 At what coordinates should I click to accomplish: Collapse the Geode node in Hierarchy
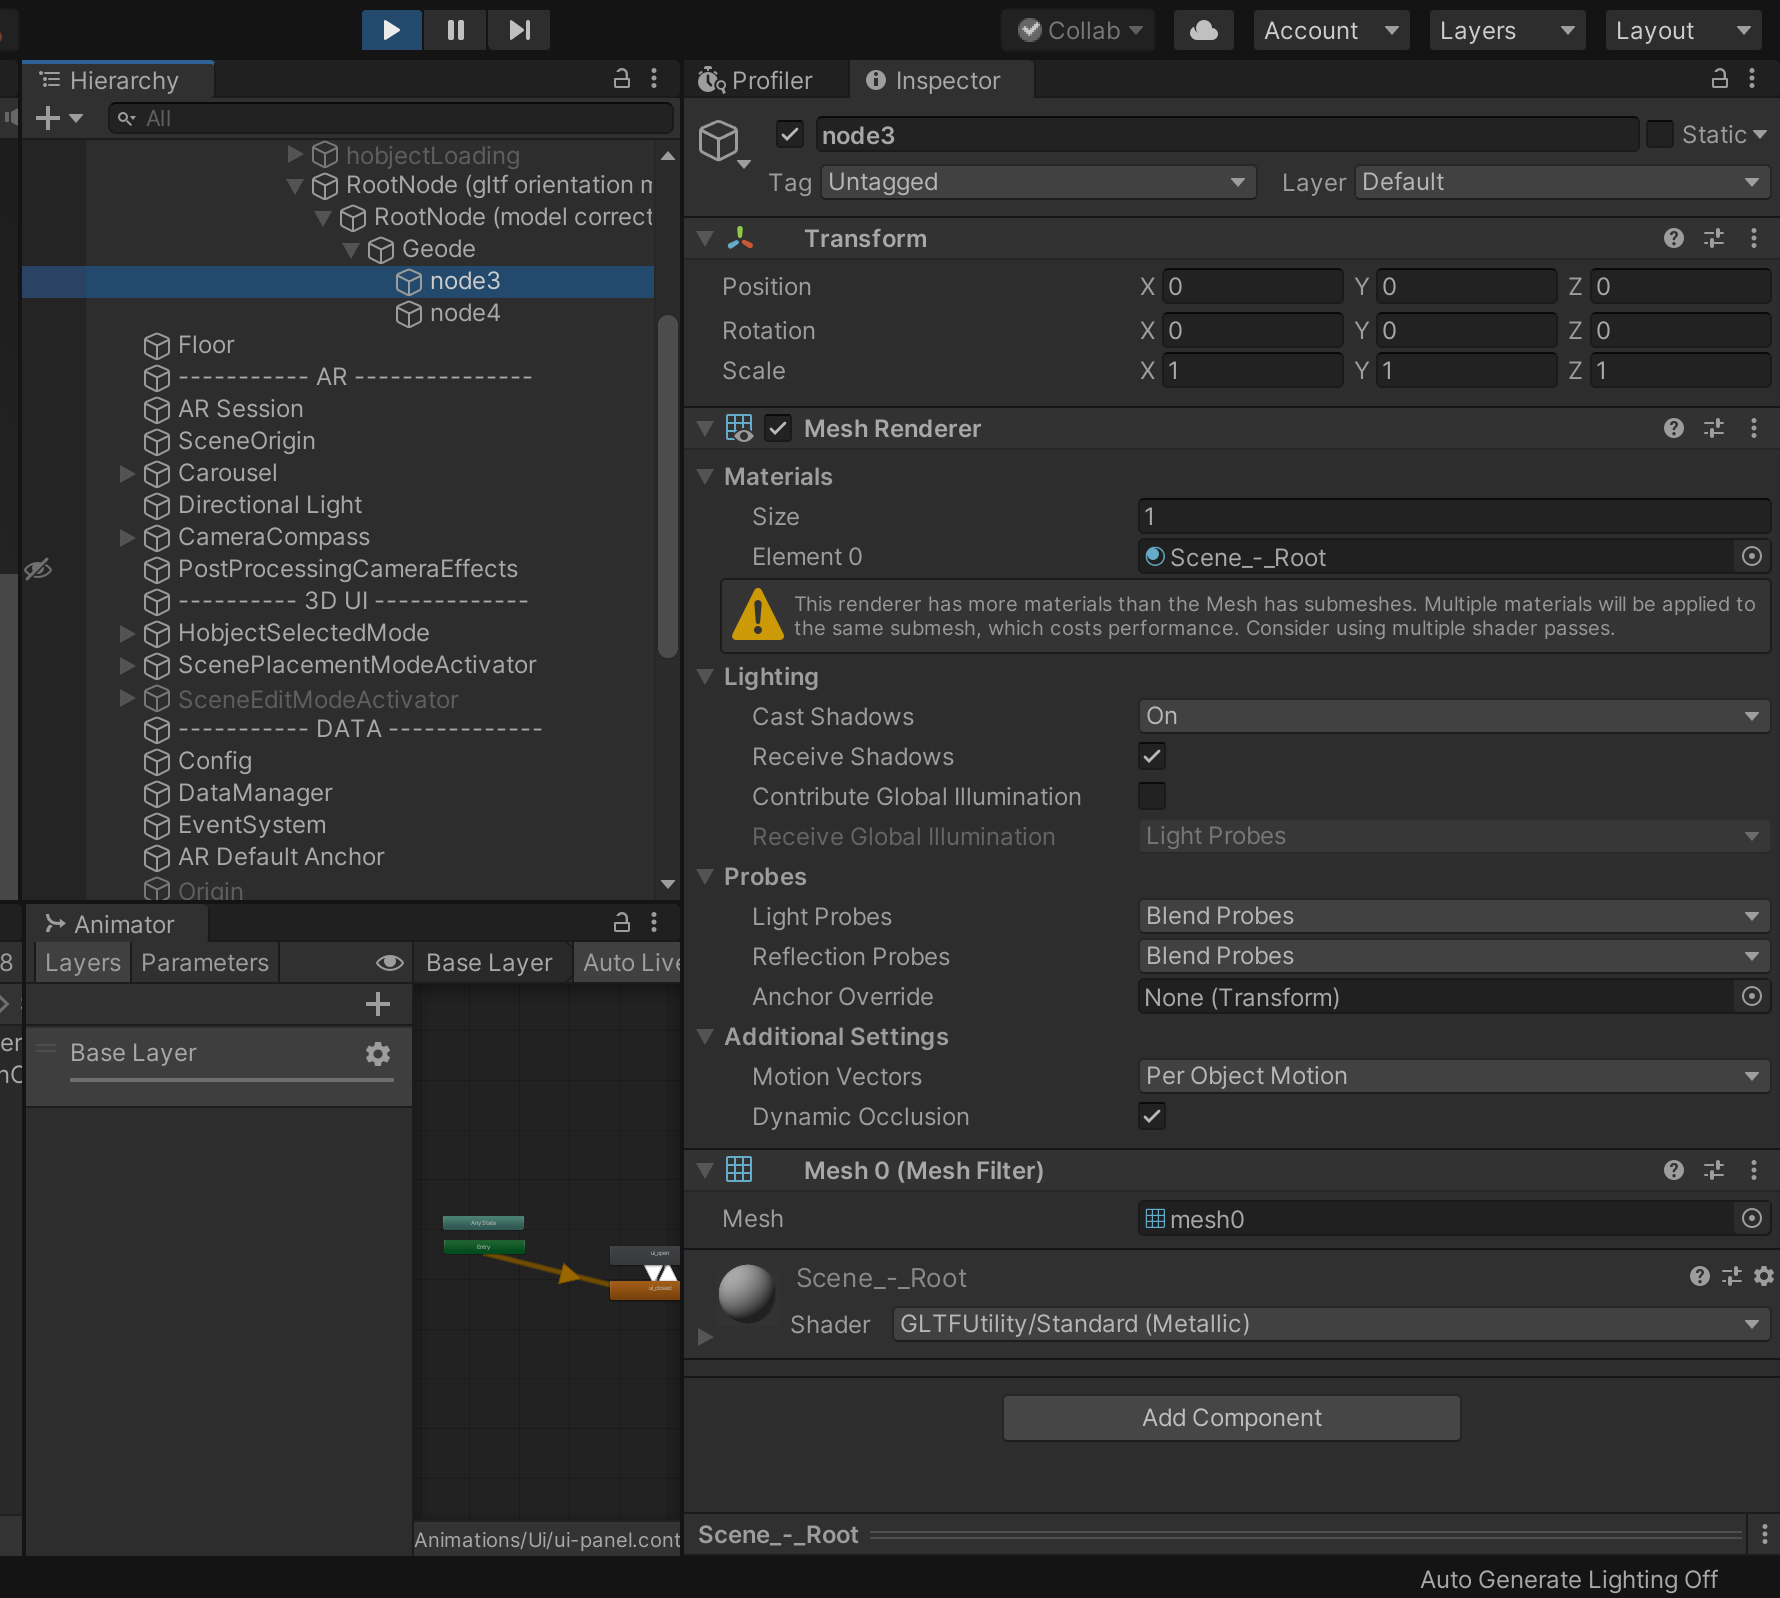point(352,249)
